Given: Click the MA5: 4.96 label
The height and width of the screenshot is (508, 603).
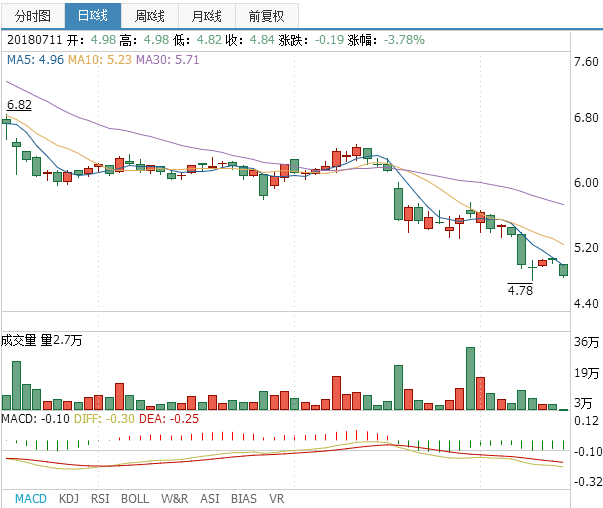Looking at the screenshot, I should [35, 60].
